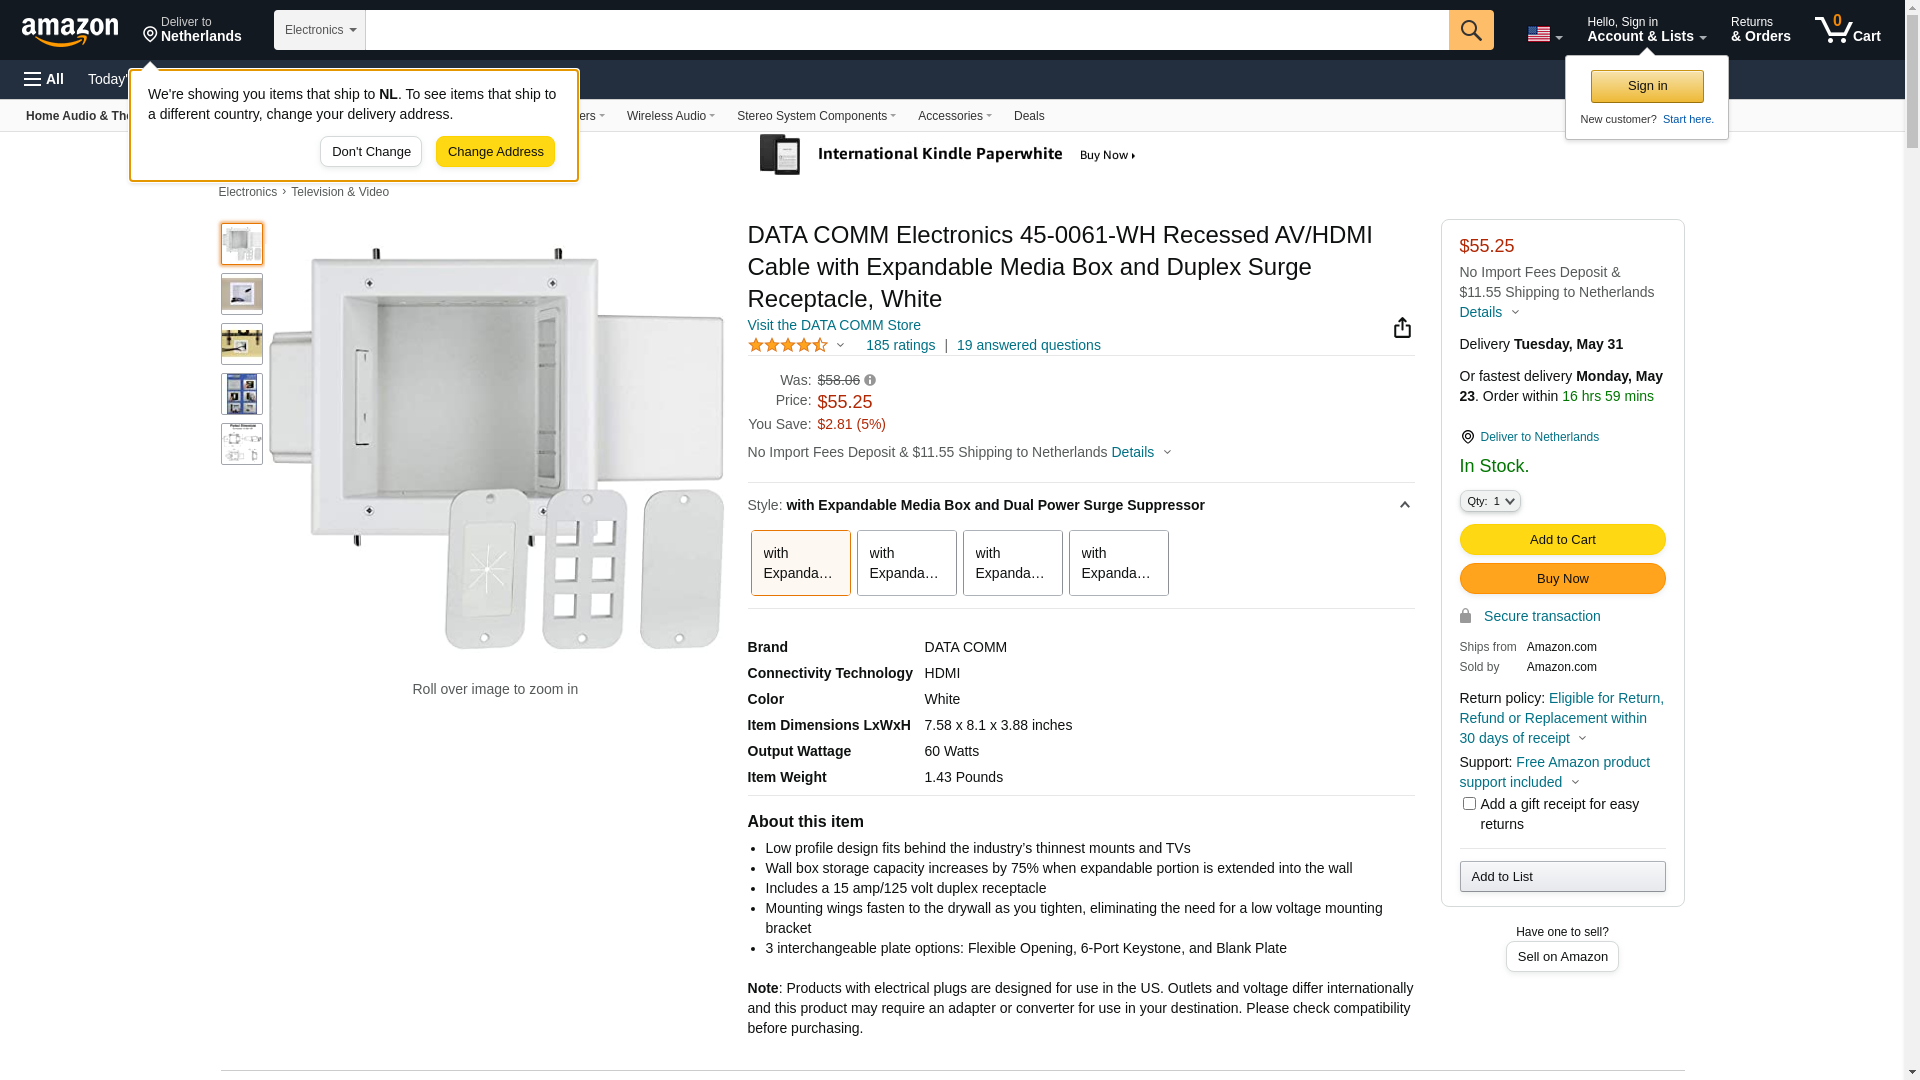Click the Add to Cart button
1920x1080 pixels.
tap(1562, 540)
